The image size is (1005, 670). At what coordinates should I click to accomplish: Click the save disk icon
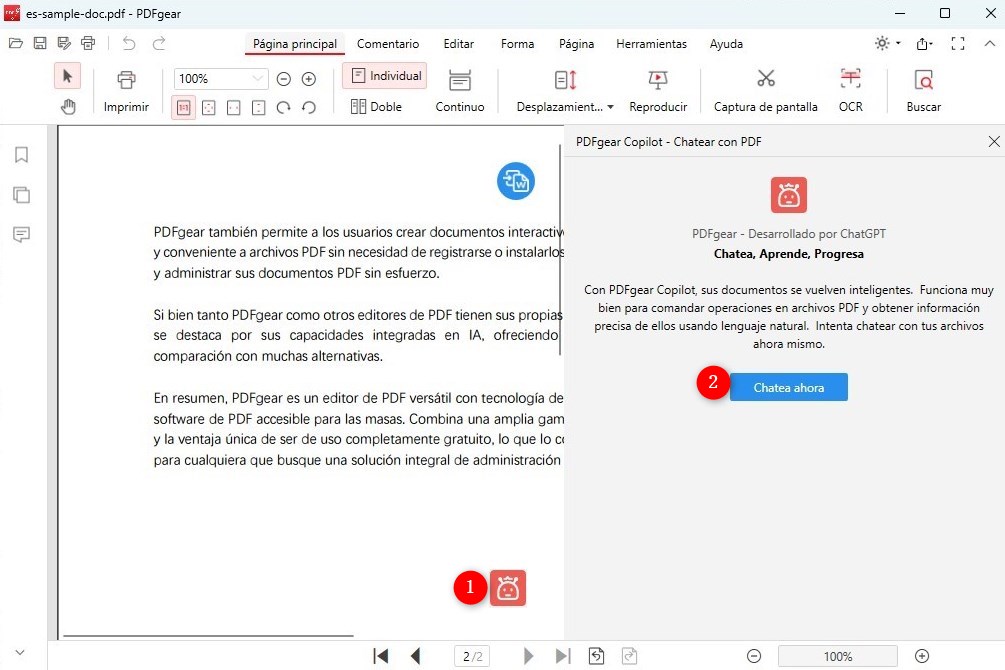tap(40, 44)
